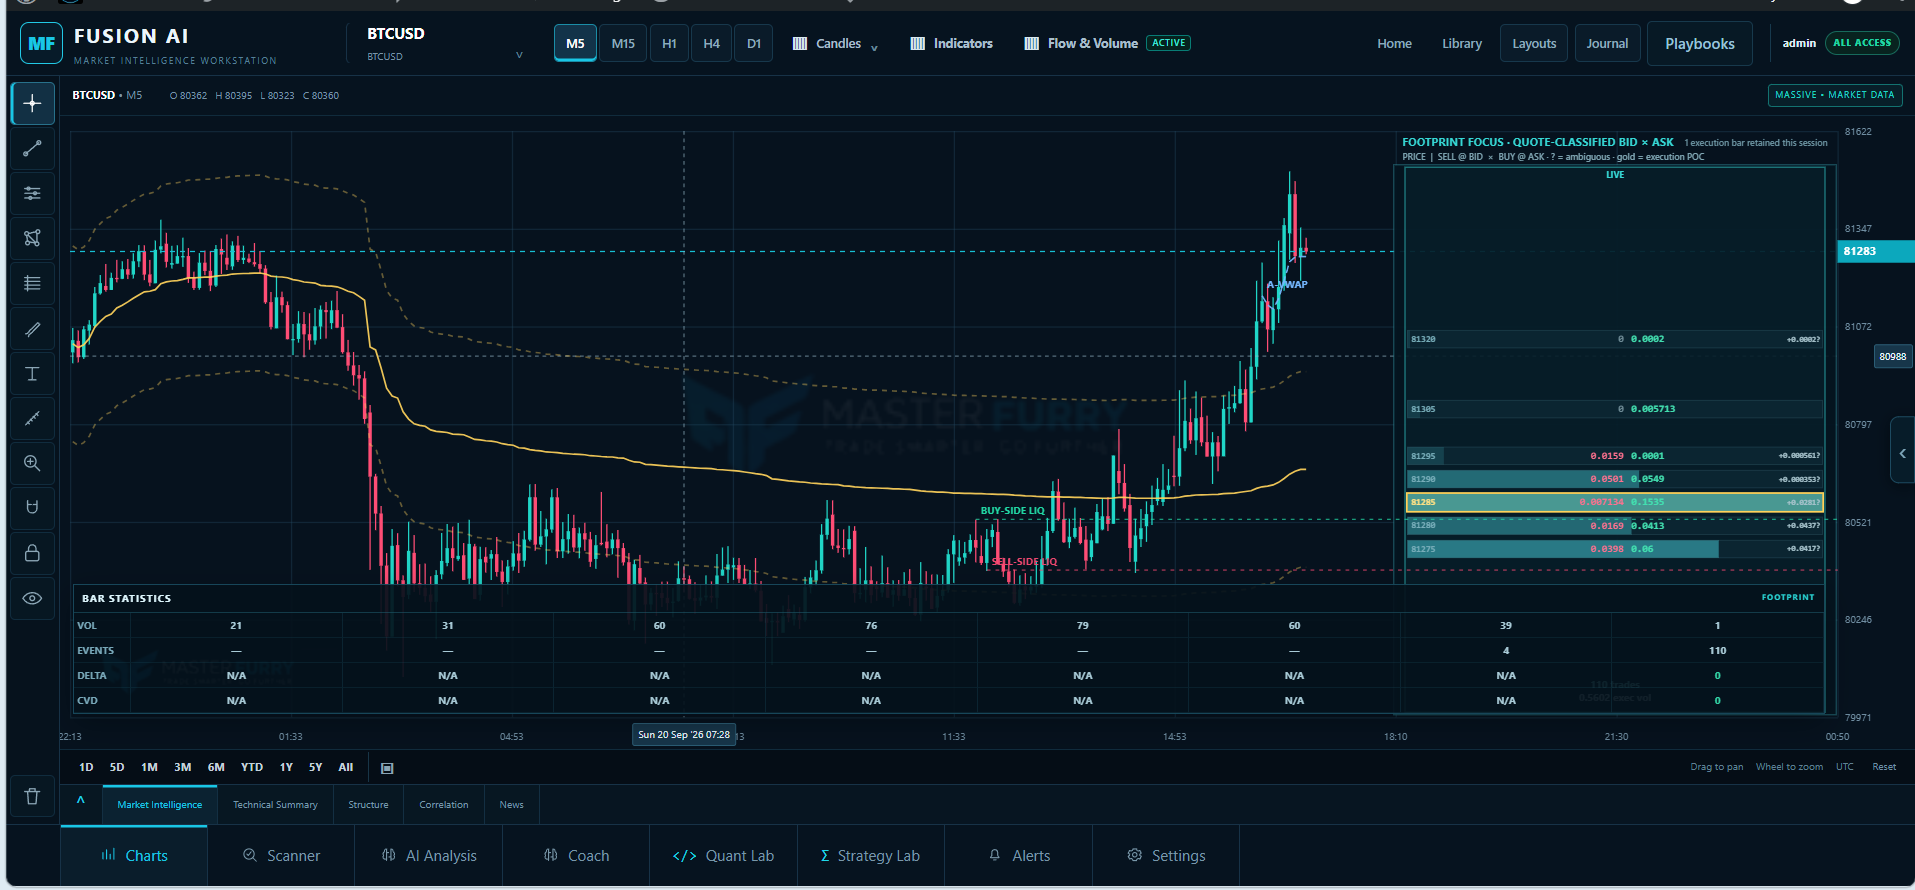Select the crosshair cursor tool

pos(32,103)
